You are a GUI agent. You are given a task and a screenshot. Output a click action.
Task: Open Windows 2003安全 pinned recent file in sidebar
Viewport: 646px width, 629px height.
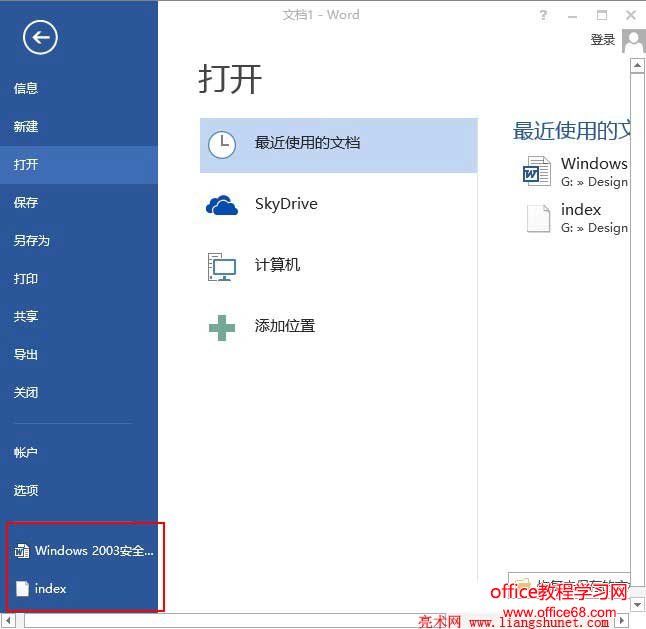[84, 551]
